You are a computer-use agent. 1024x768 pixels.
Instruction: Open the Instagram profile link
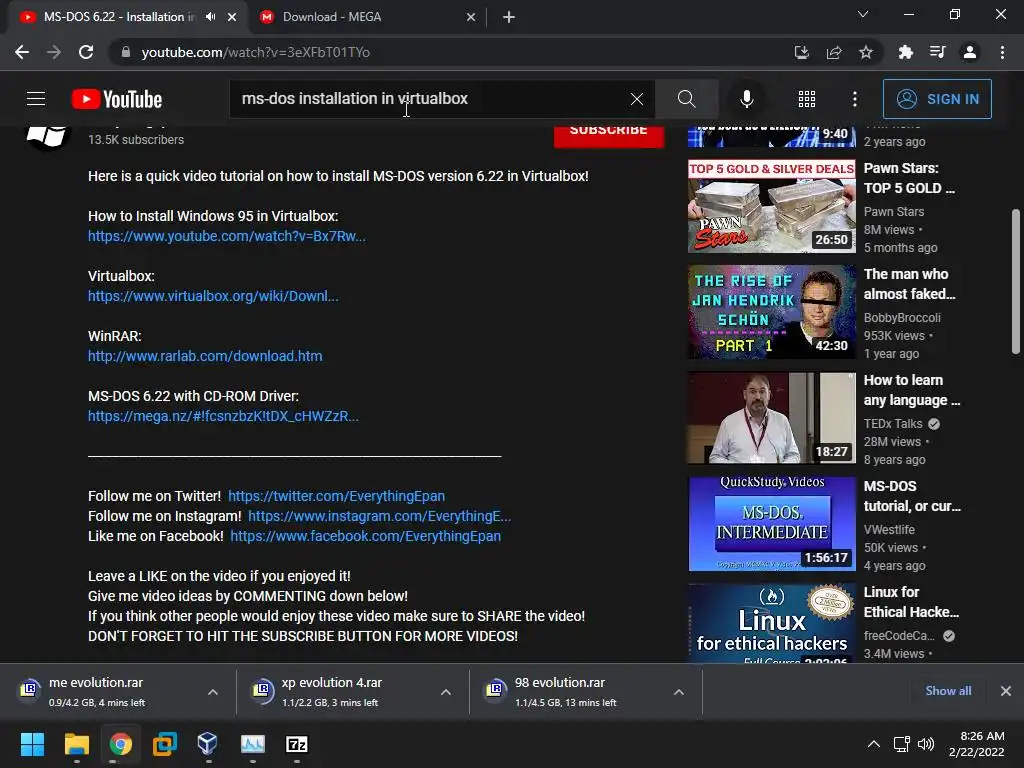coord(379,516)
